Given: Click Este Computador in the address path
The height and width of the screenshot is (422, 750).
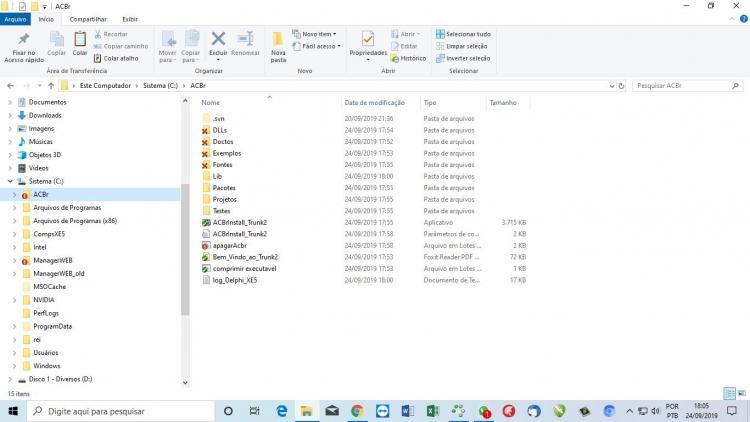Looking at the screenshot, I should tap(105, 86).
